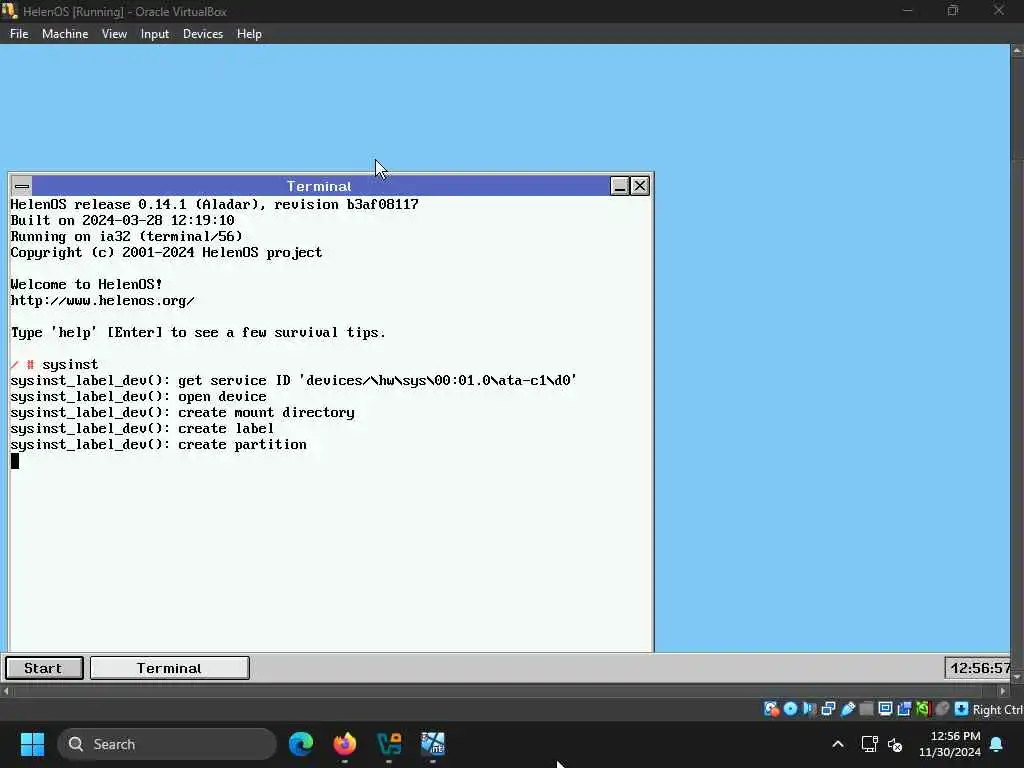Click the Terminal button in HelenOS taskbar
Viewport: 1024px width, 768px height.
[169, 668]
